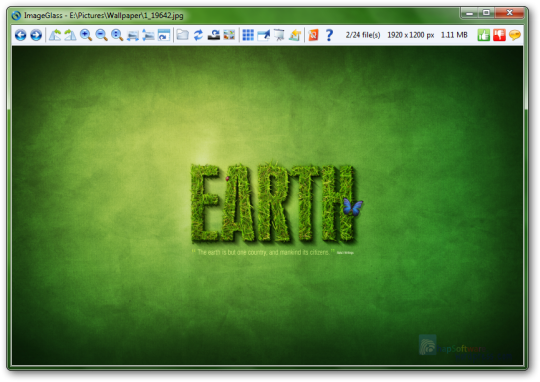Click the green thumbs-up like button

pyautogui.click(x=484, y=35)
